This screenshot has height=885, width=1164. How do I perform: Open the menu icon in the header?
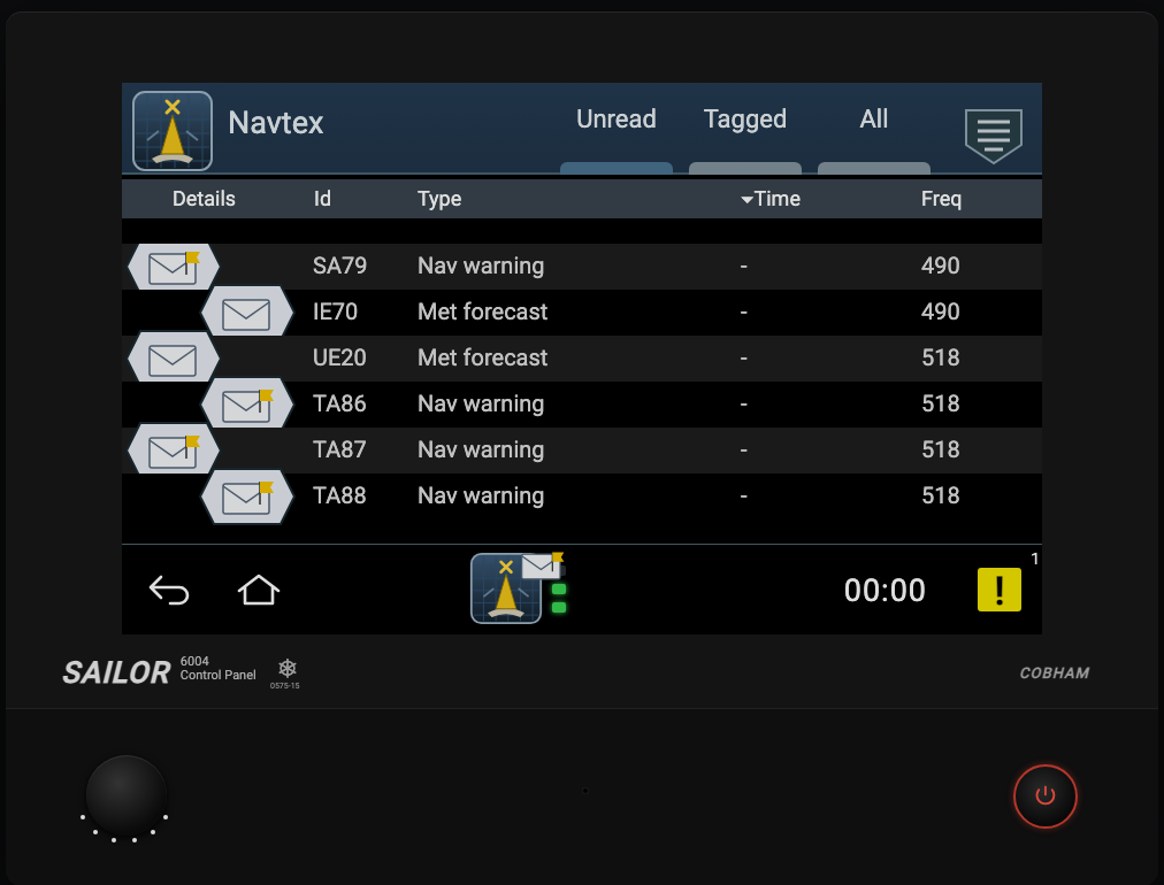993,135
